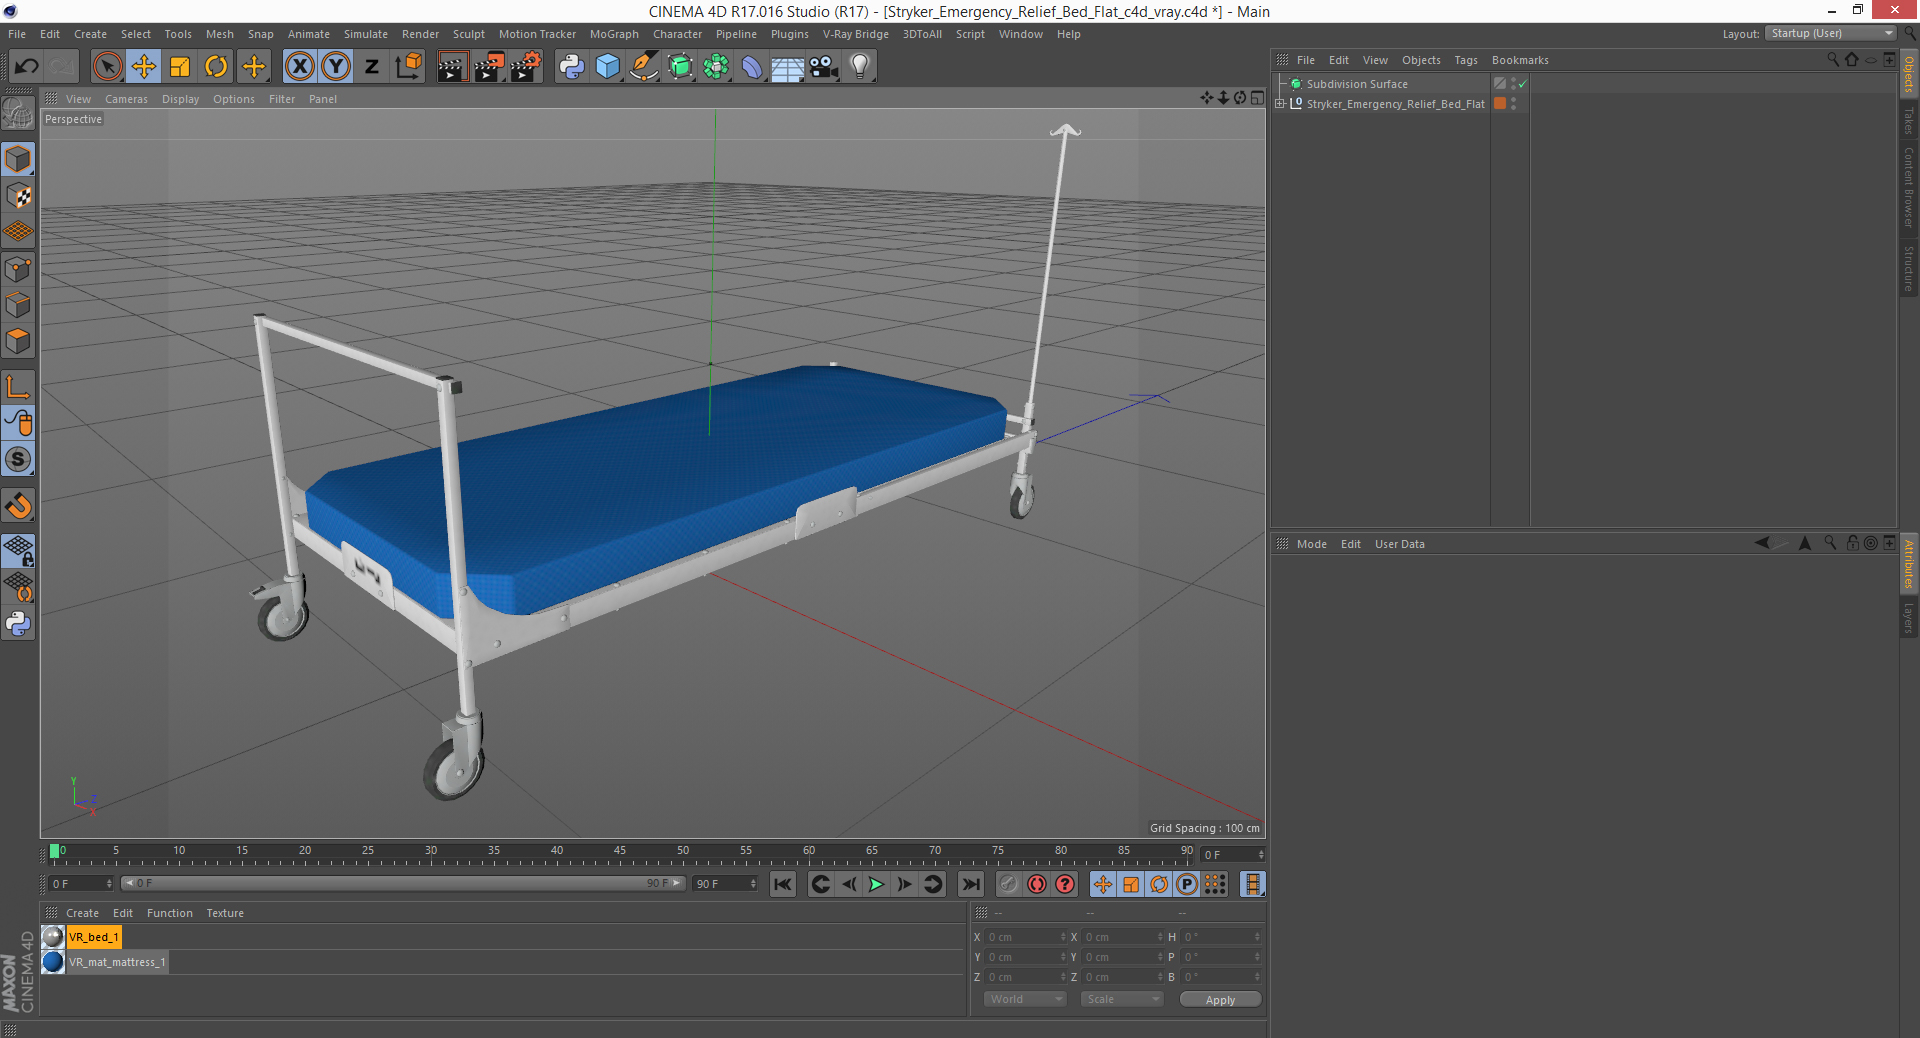Open Mode menu in Attributes Manager
1920x1038 pixels.
pos(1311,544)
